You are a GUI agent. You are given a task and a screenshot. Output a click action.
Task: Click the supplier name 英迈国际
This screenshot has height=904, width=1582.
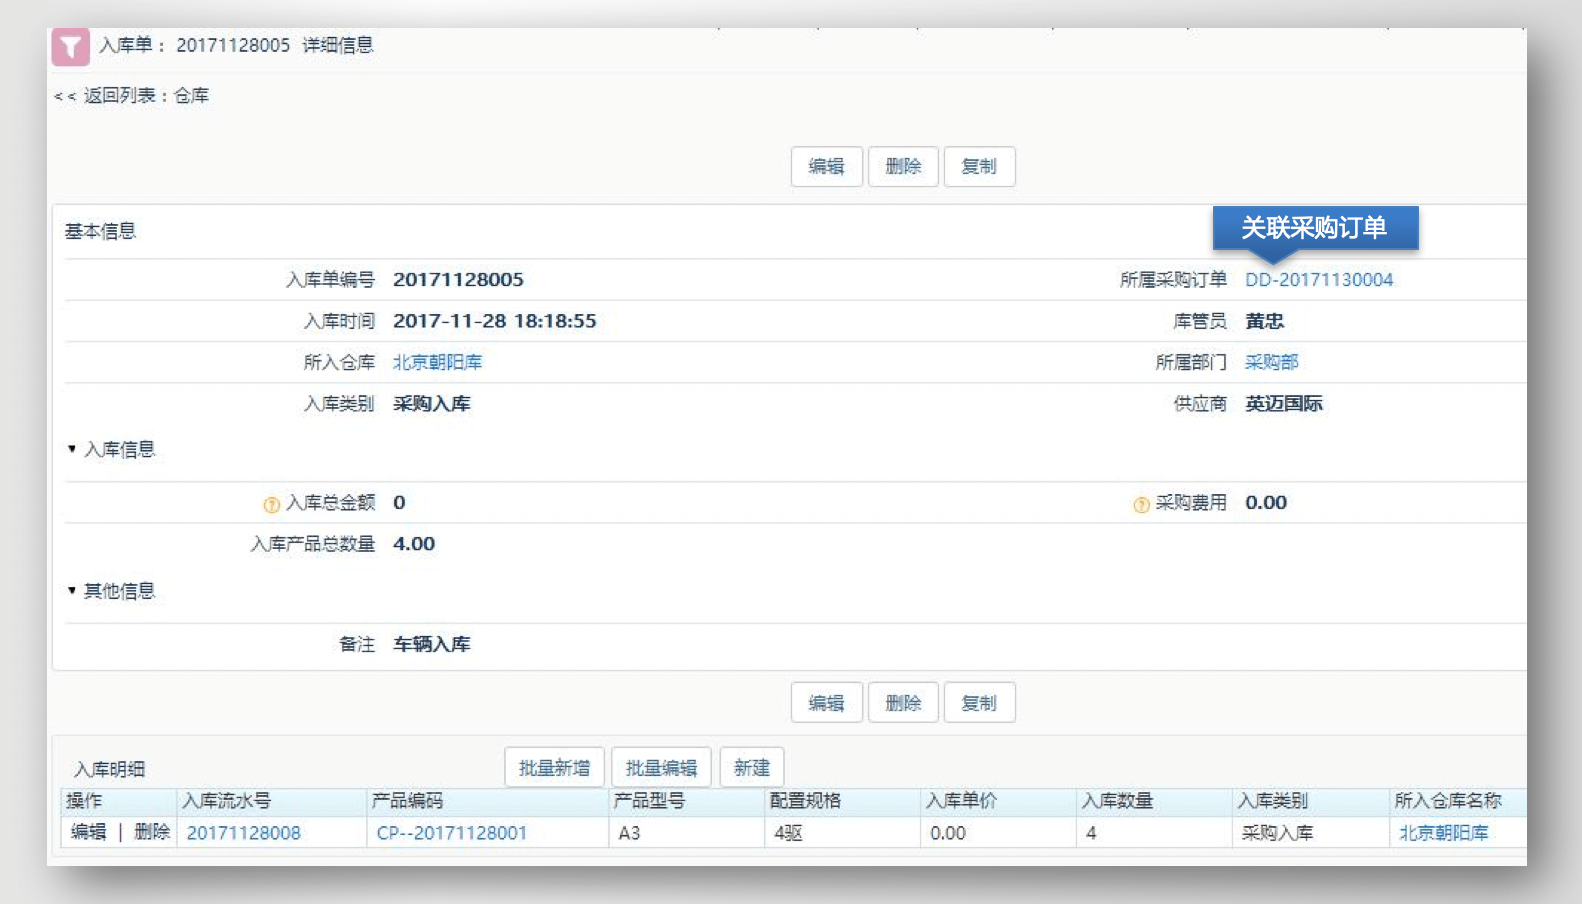[1283, 404]
